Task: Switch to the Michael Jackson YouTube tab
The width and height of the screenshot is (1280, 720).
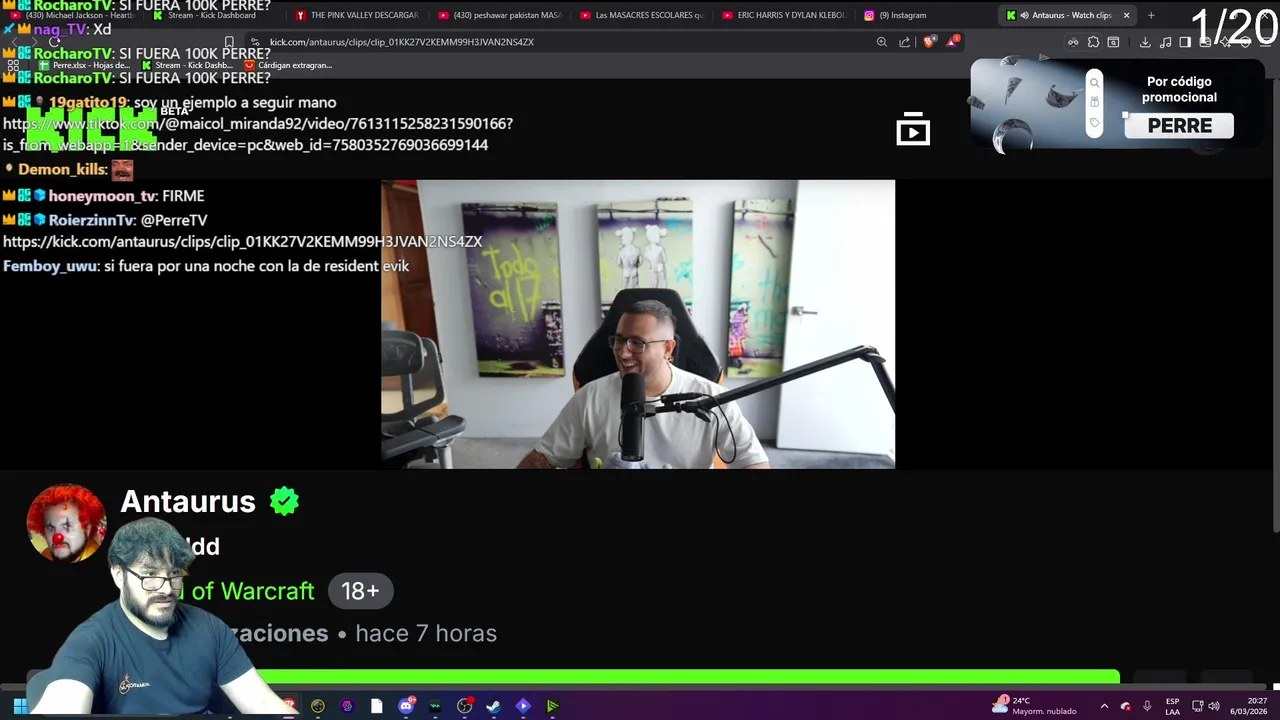Action: (x=72, y=15)
